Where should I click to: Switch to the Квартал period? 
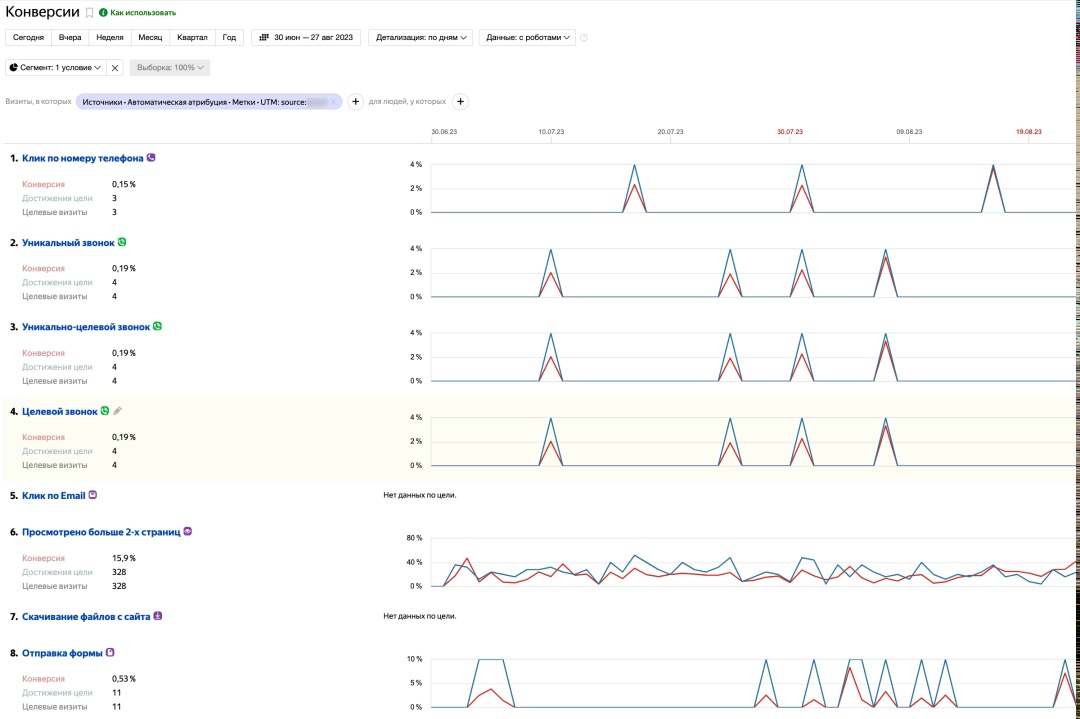pos(191,38)
